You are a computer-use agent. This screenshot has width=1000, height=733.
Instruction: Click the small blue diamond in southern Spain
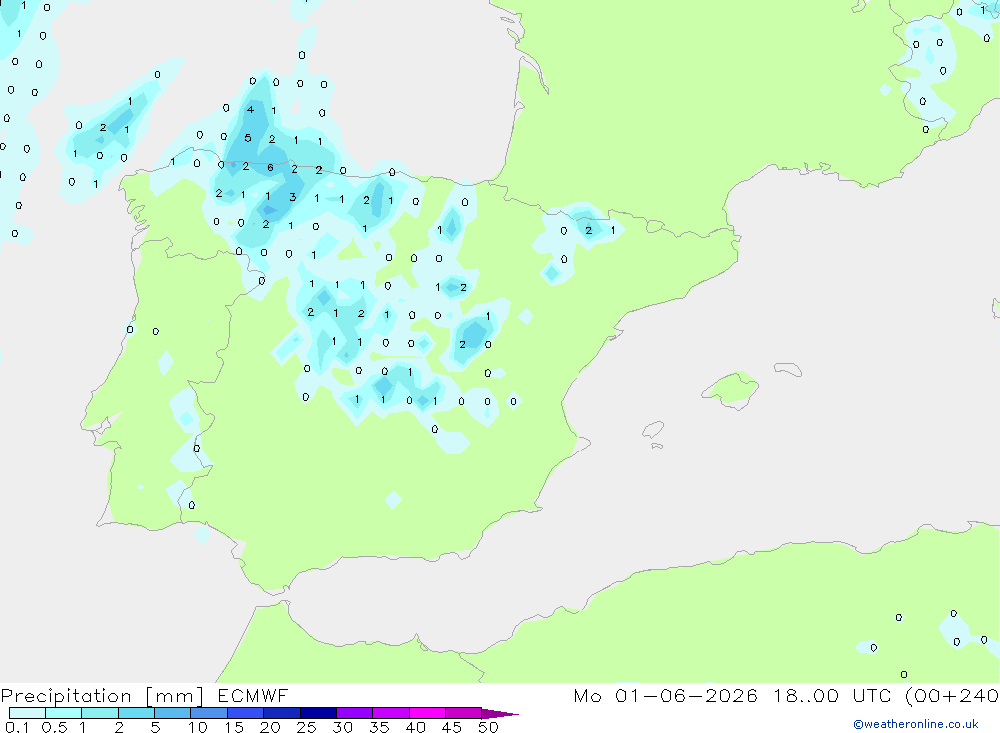point(393,500)
